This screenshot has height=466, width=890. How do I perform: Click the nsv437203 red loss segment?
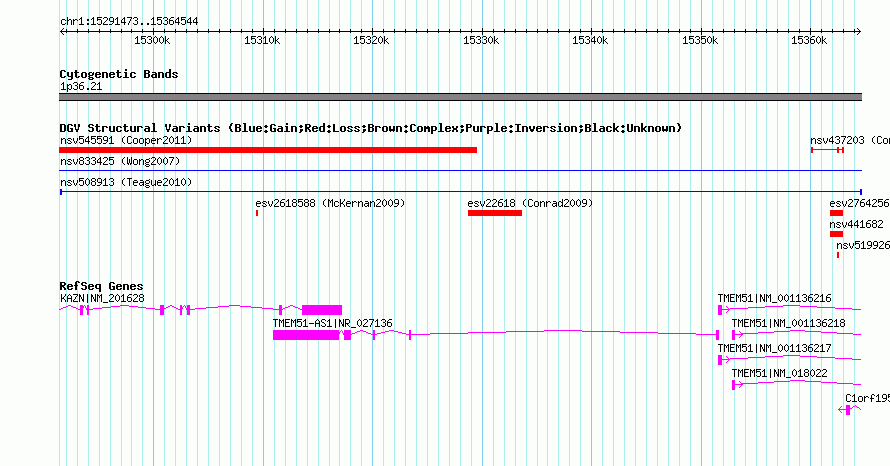point(828,150)
